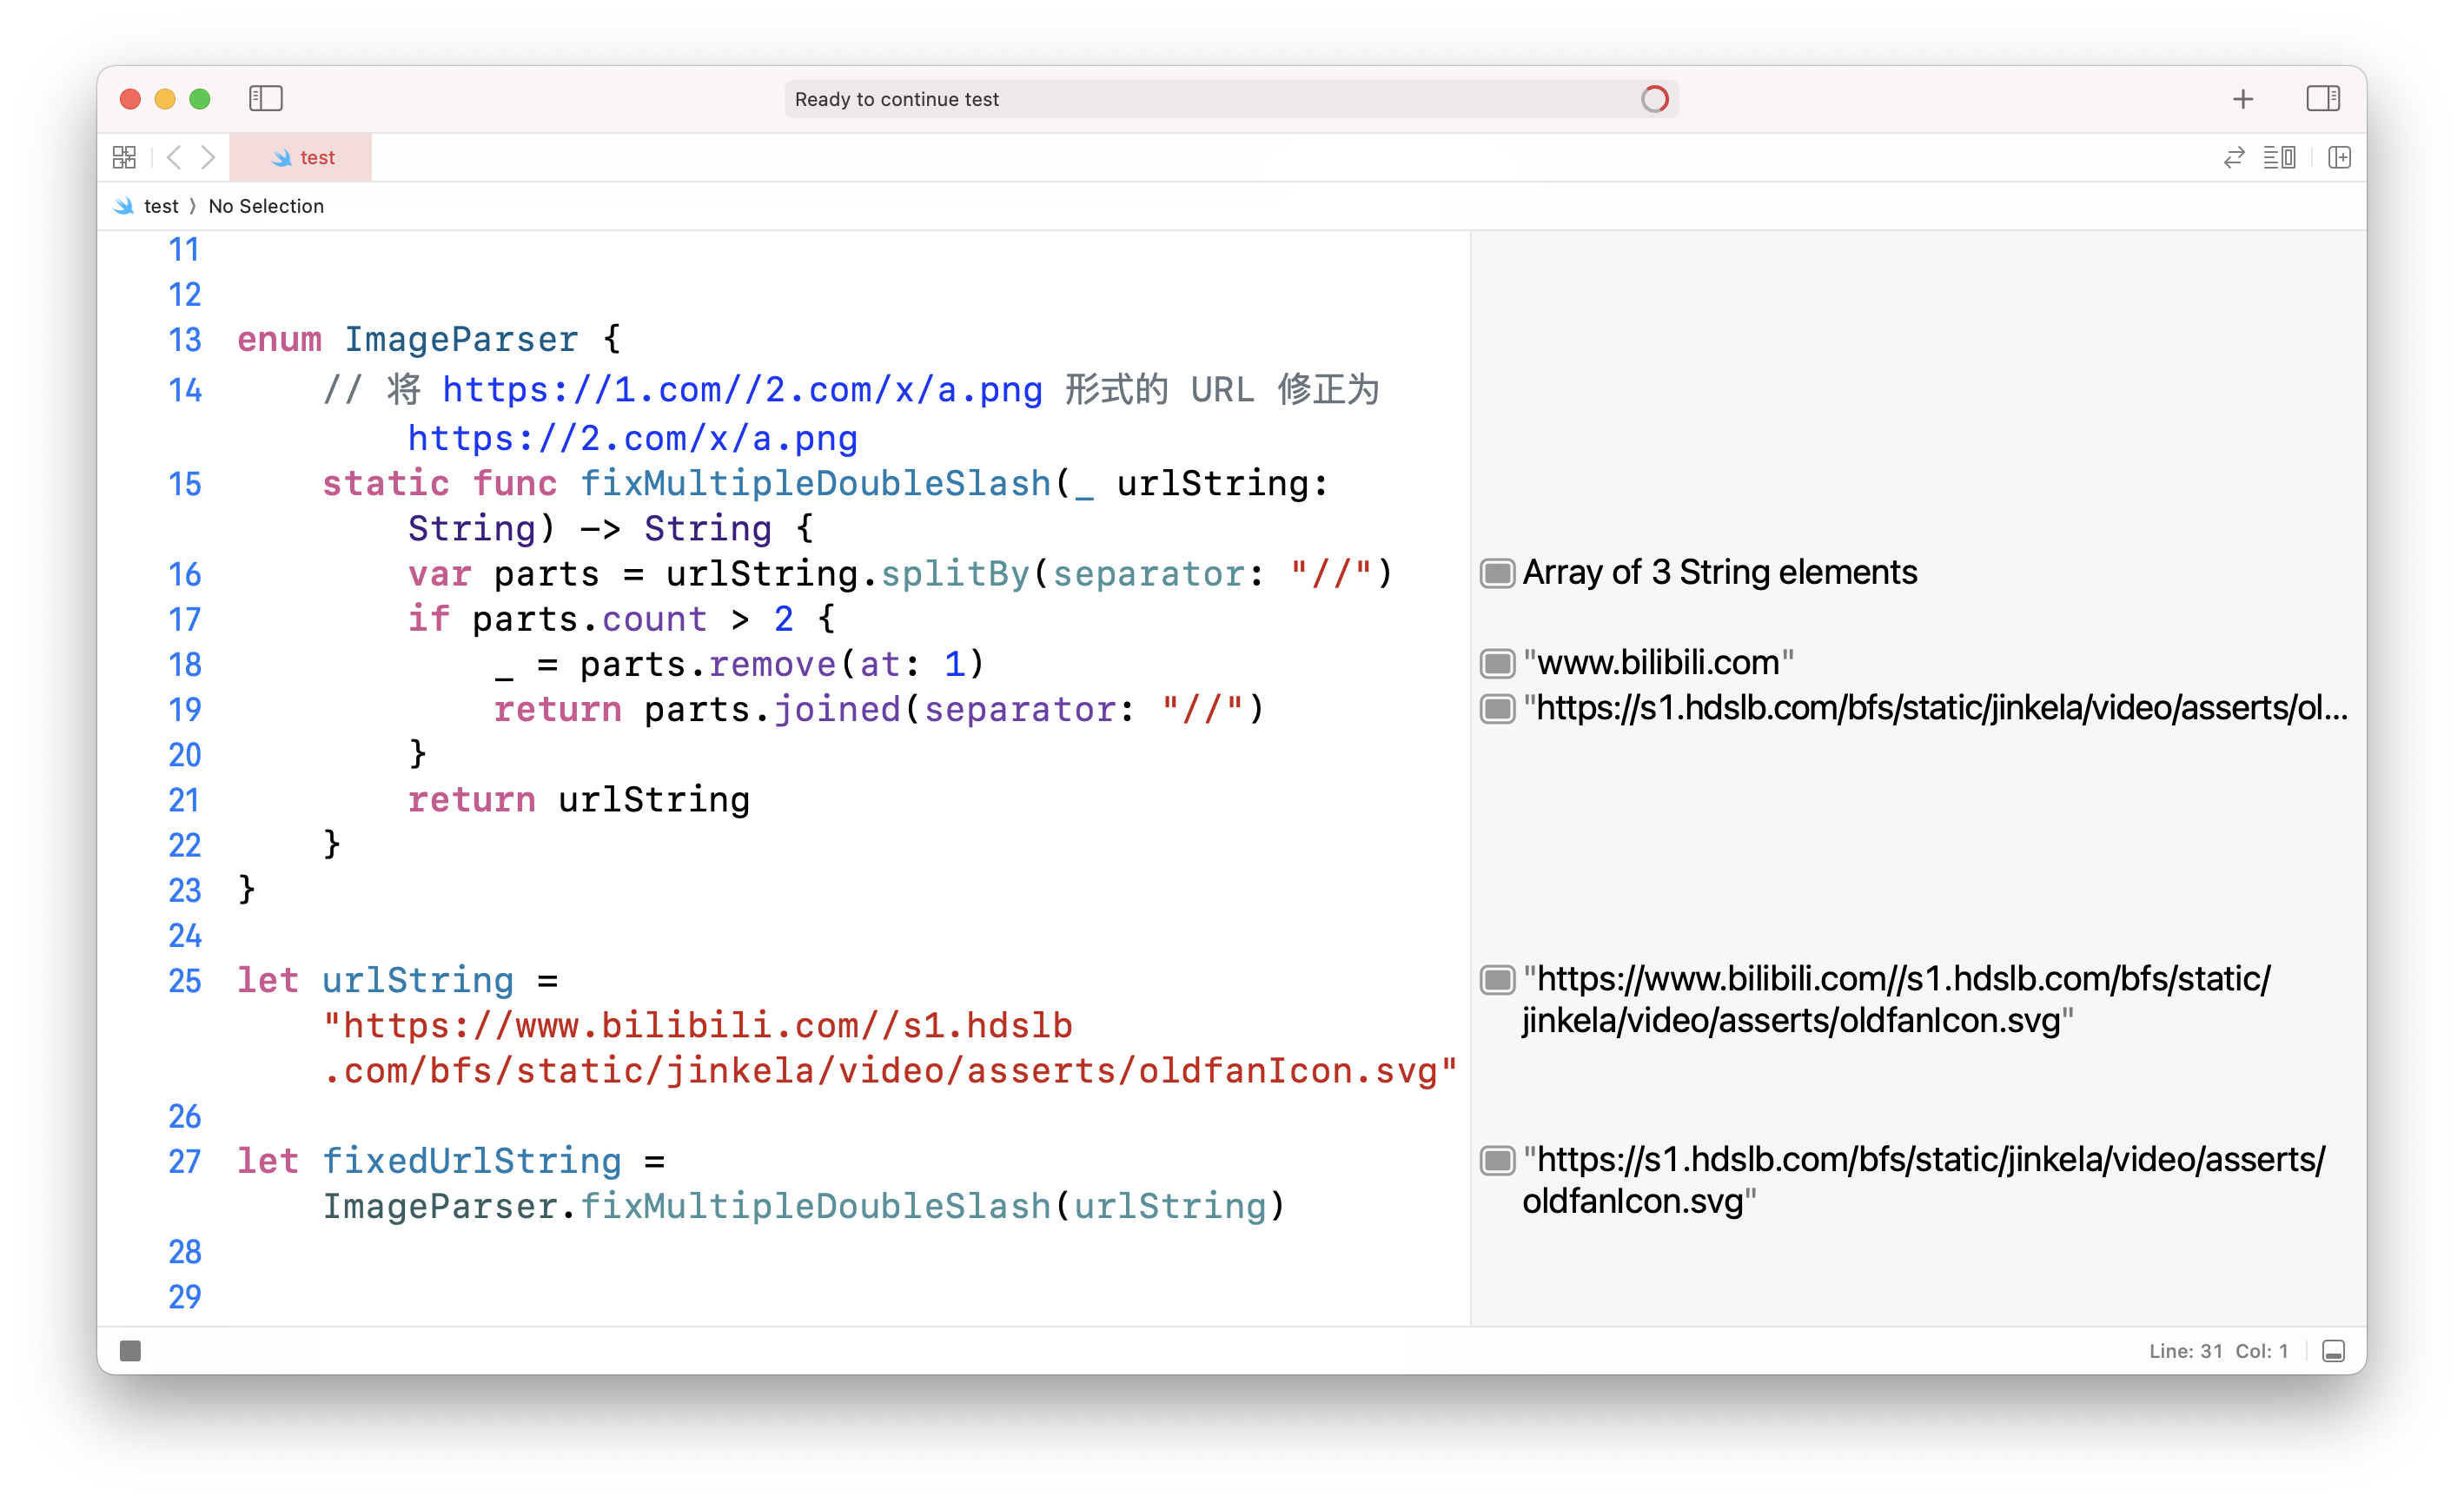Show quick look for line 19 joined result
The image size is (2464, 1503).
[1497, 708]
